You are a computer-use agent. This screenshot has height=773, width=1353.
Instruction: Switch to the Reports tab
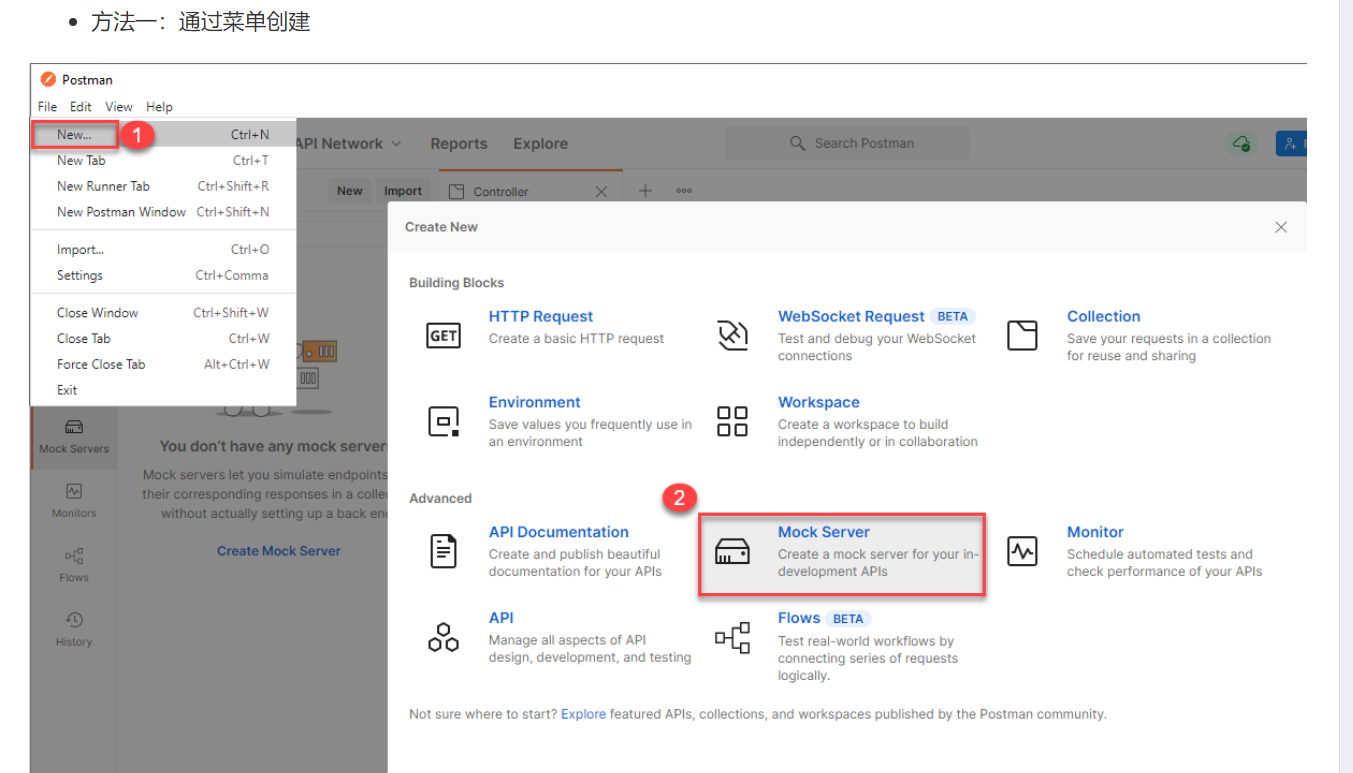coord(459,144)
